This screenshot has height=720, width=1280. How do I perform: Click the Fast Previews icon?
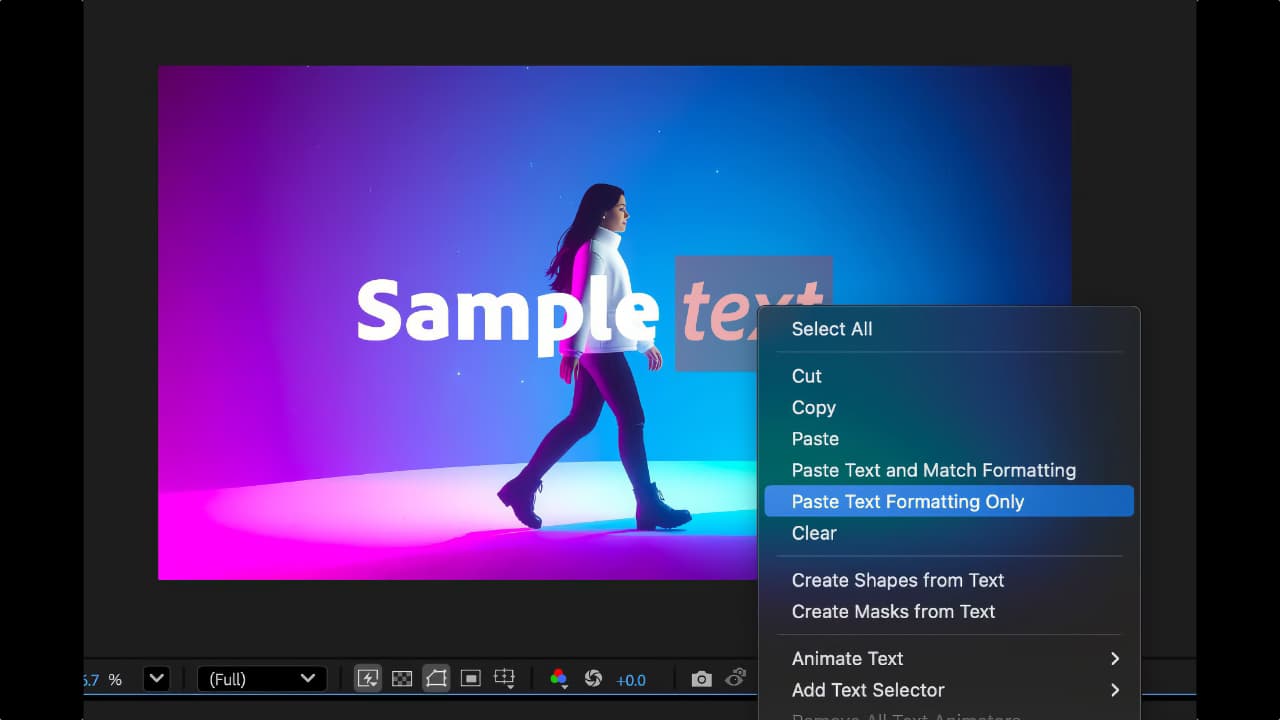[368, 679]
